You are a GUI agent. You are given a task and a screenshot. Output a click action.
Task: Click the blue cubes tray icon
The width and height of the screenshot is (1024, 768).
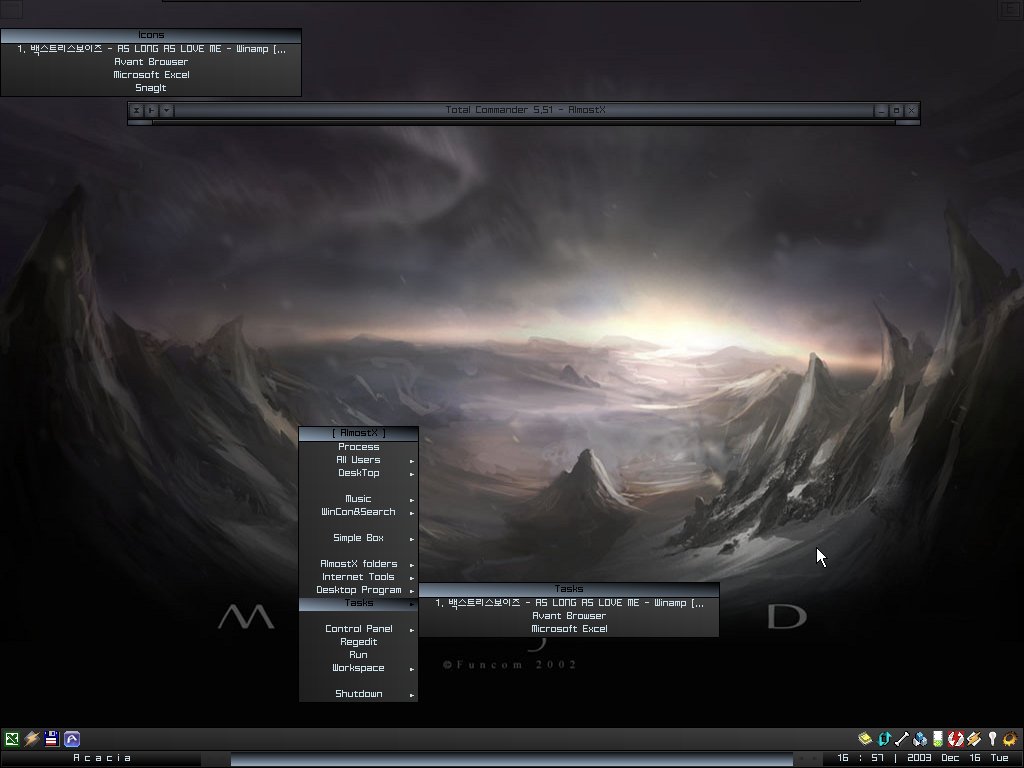tap(920, 739)
